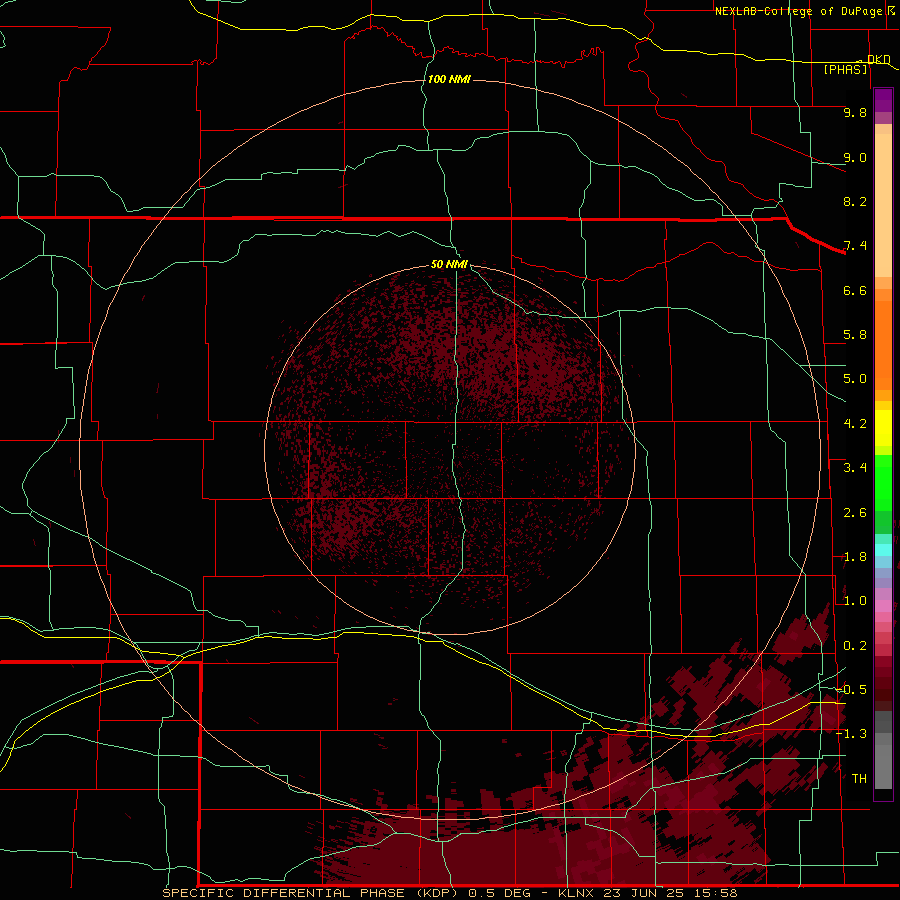The height and width of the screenshot is (900, 900).
Task: Click the -1.3 scale value
Action: (852, 734)
